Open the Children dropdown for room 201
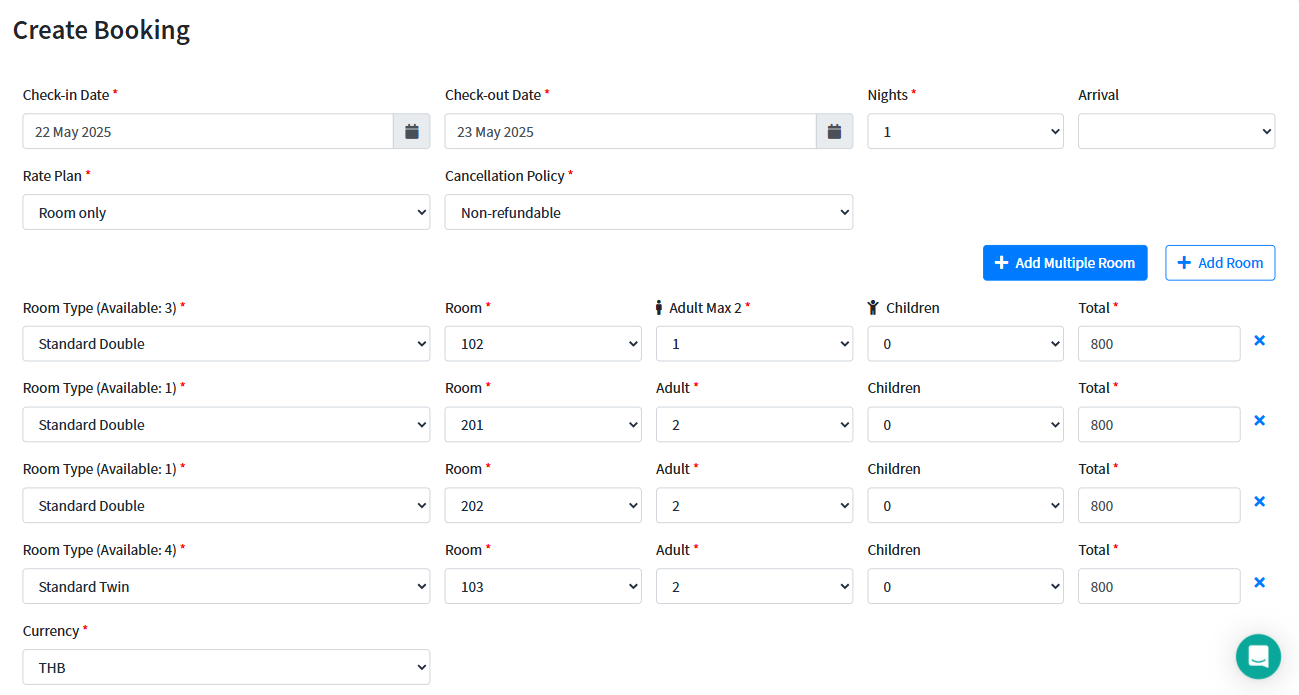 point(964,425)
